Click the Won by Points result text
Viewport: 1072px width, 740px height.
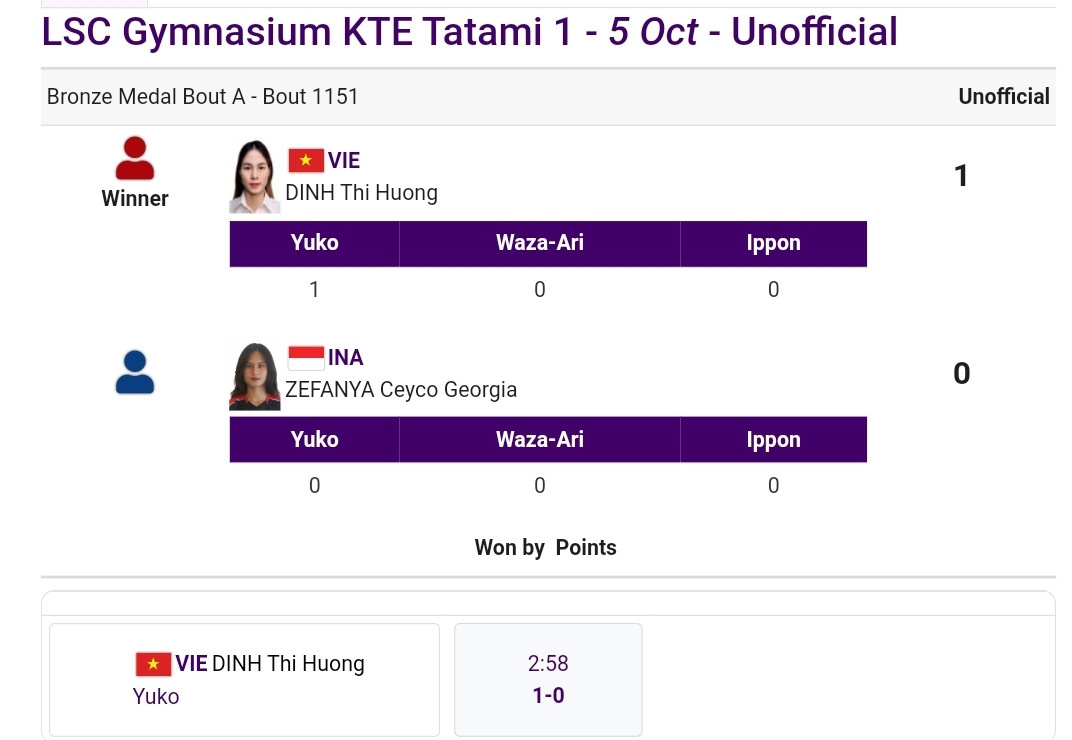545,547
